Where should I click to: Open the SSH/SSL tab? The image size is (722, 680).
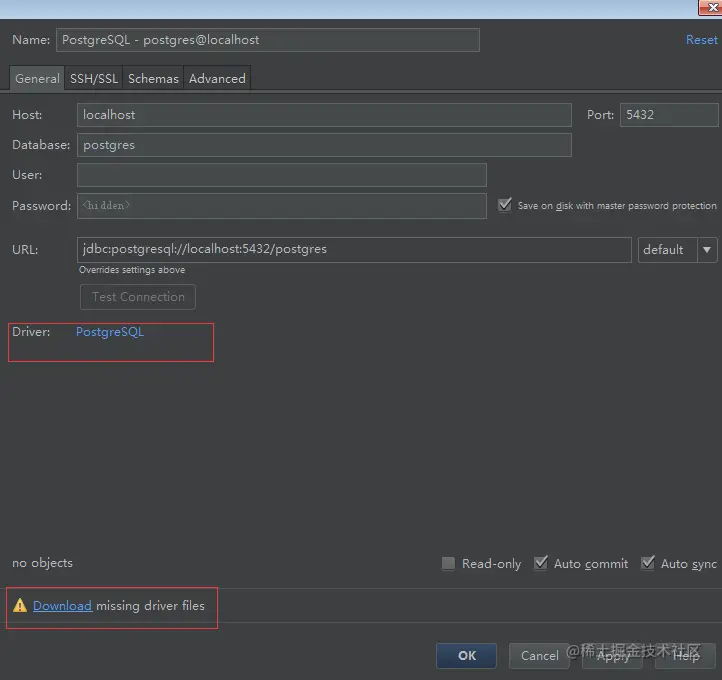click(x=94, y=79)
